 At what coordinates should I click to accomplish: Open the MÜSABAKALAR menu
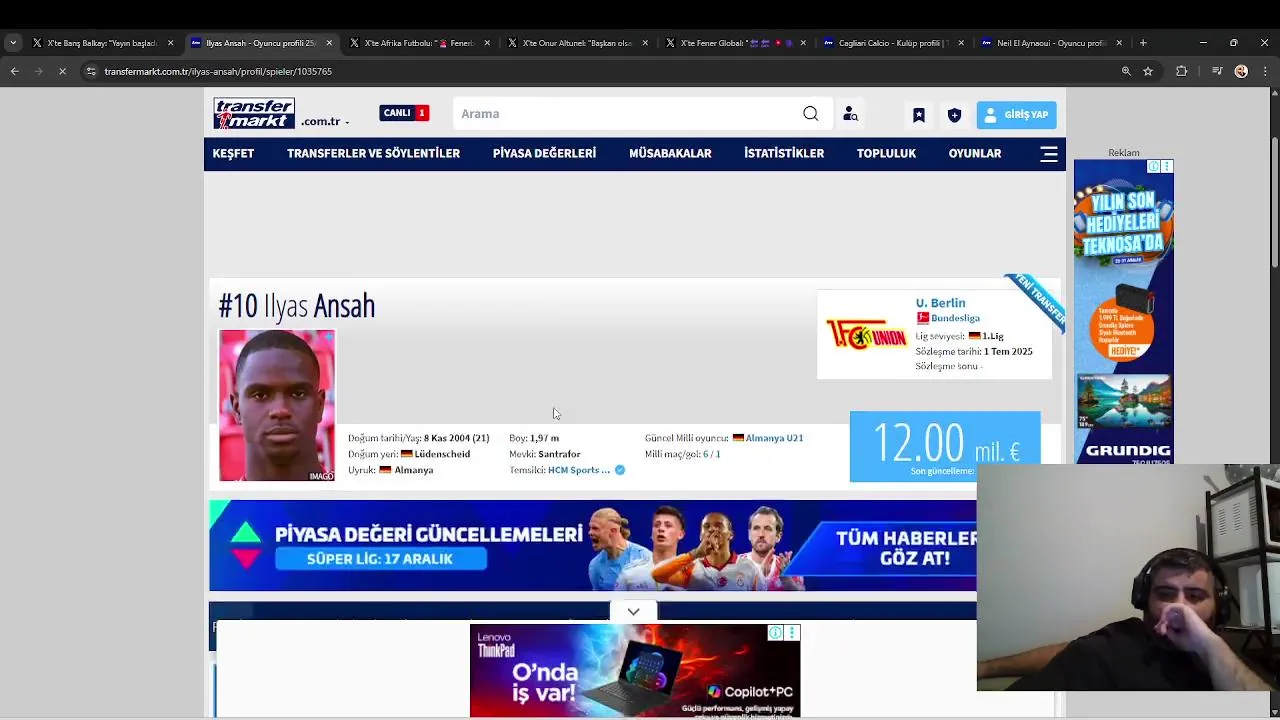pos(670,153)
